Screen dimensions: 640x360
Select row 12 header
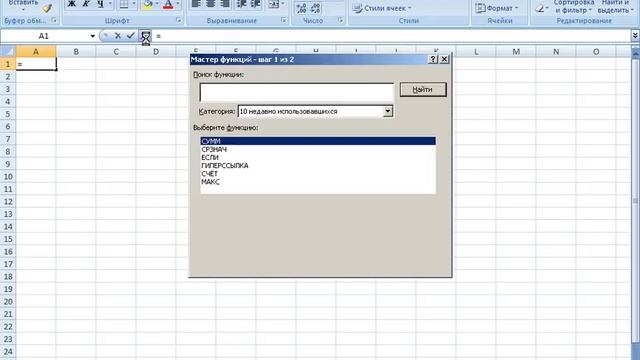(8, 202)
